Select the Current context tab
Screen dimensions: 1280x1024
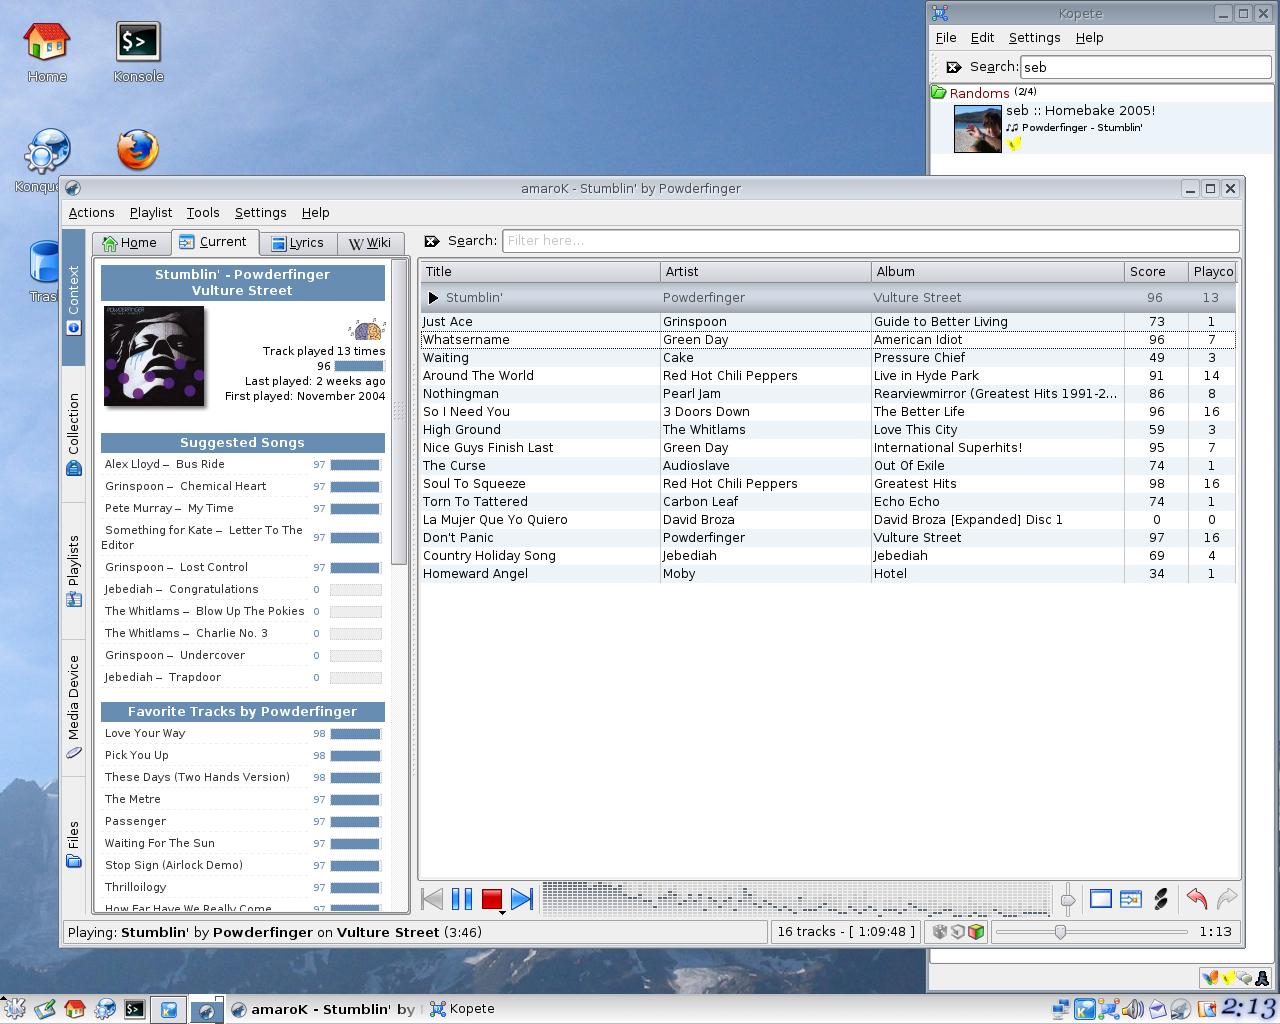214,242
